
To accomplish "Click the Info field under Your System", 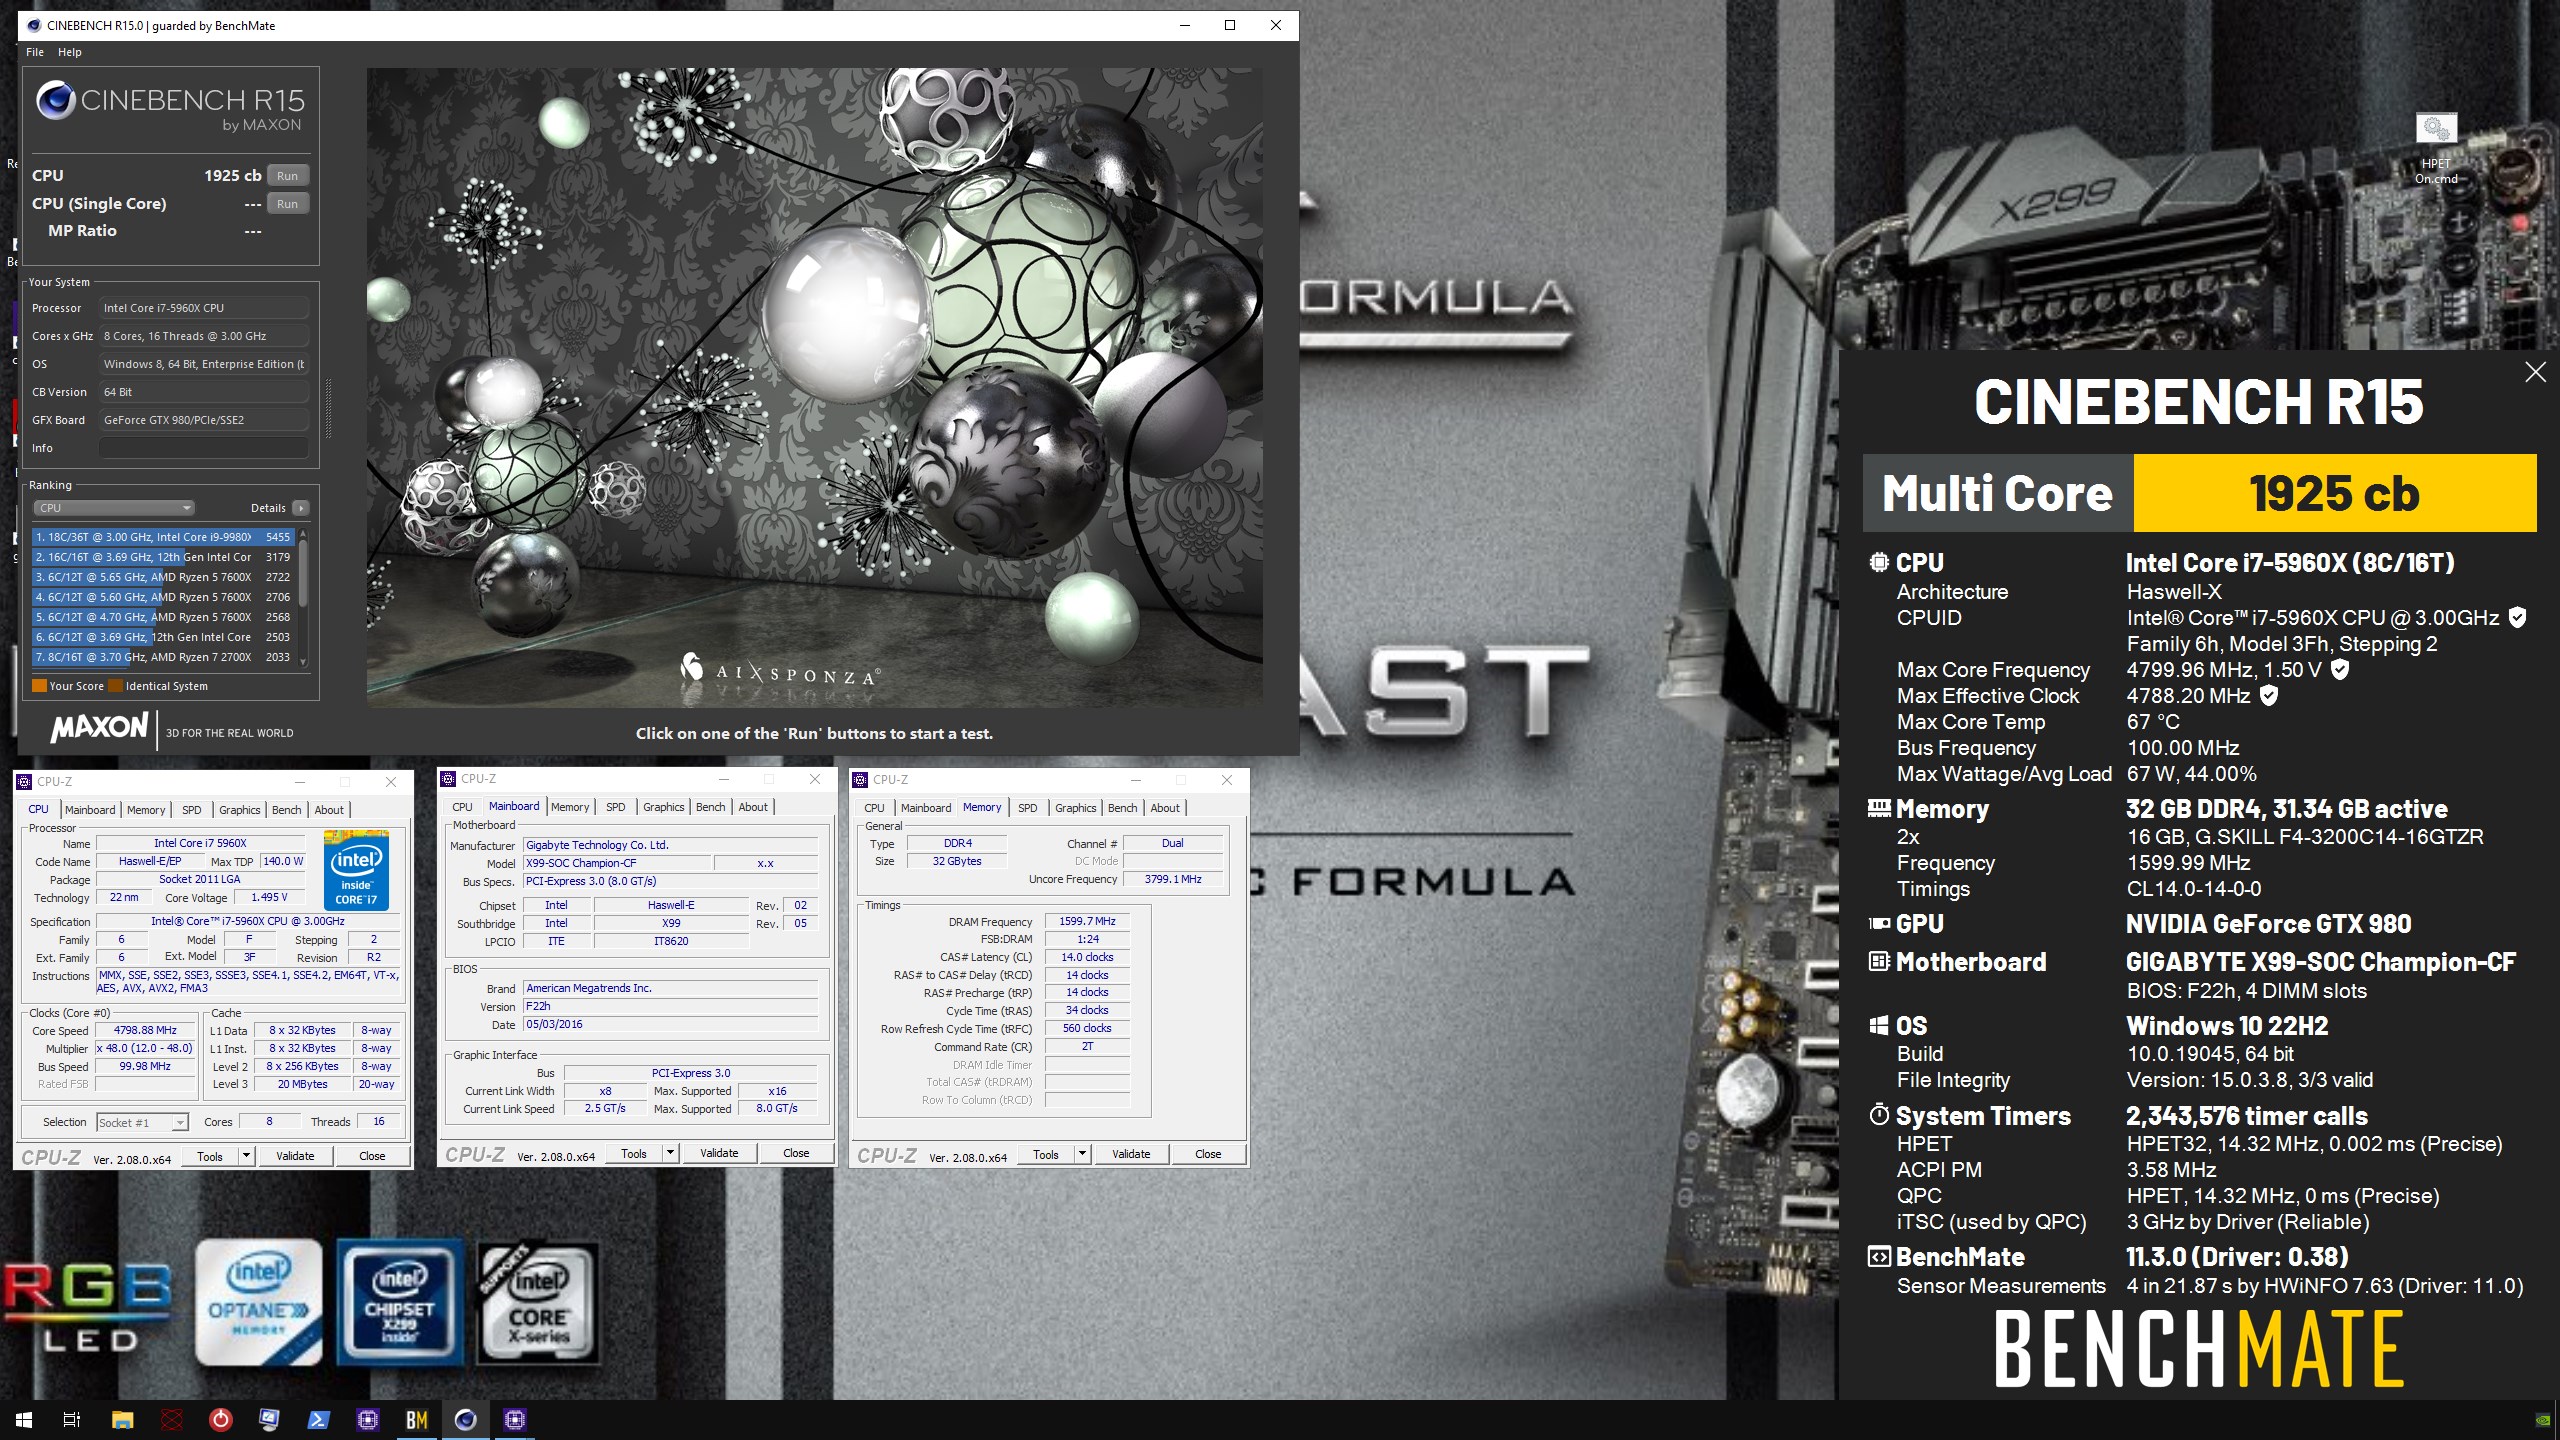I will coord(204,448).
